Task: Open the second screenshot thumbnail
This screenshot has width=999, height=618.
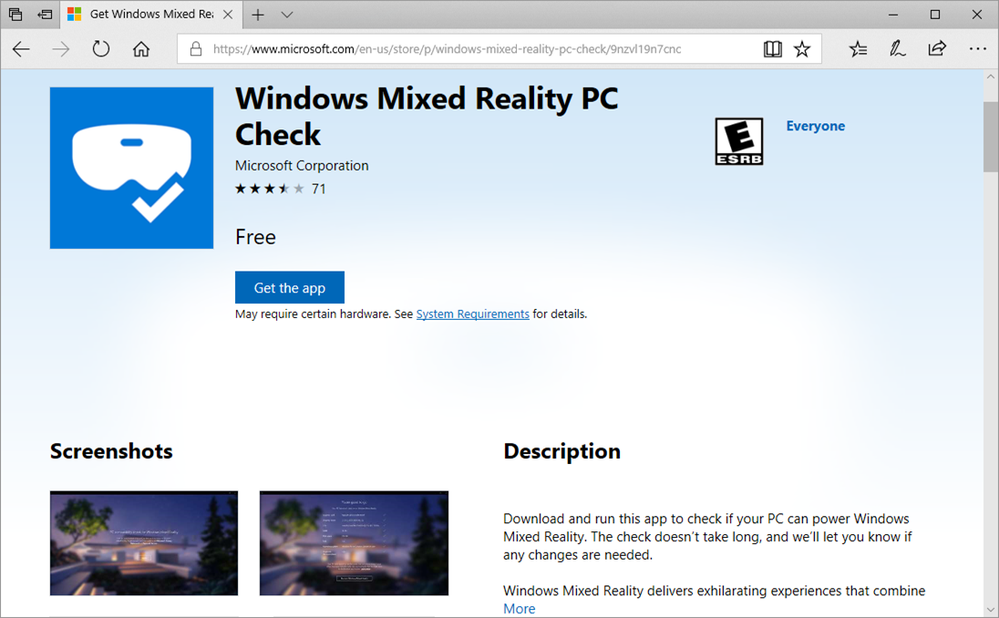Action: click(x=354, y=543)
